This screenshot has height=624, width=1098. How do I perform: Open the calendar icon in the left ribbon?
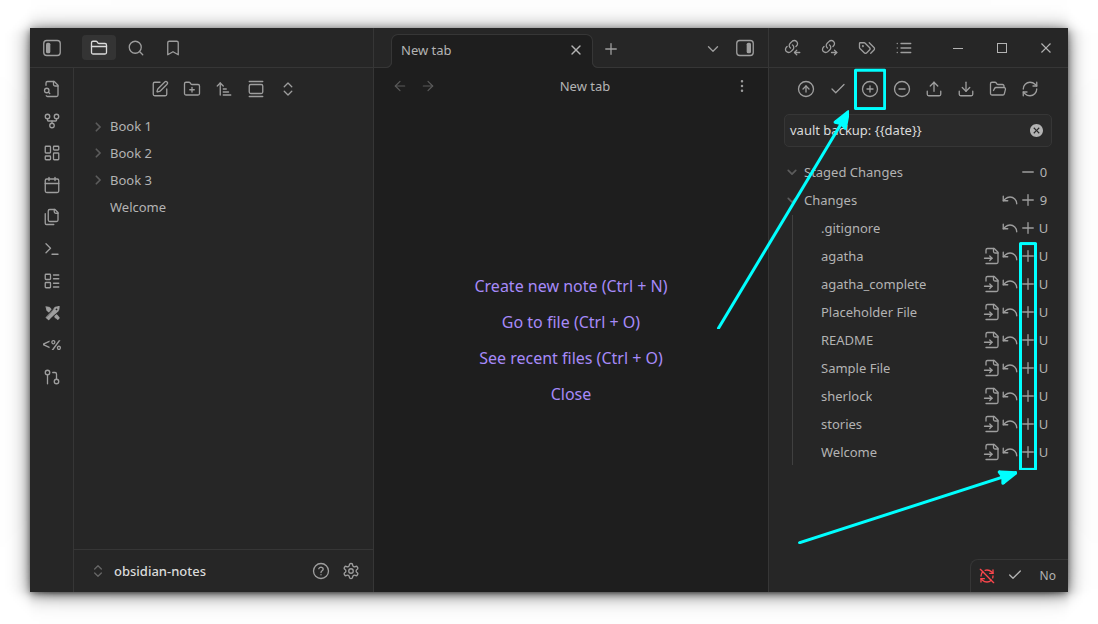(51, 184)
